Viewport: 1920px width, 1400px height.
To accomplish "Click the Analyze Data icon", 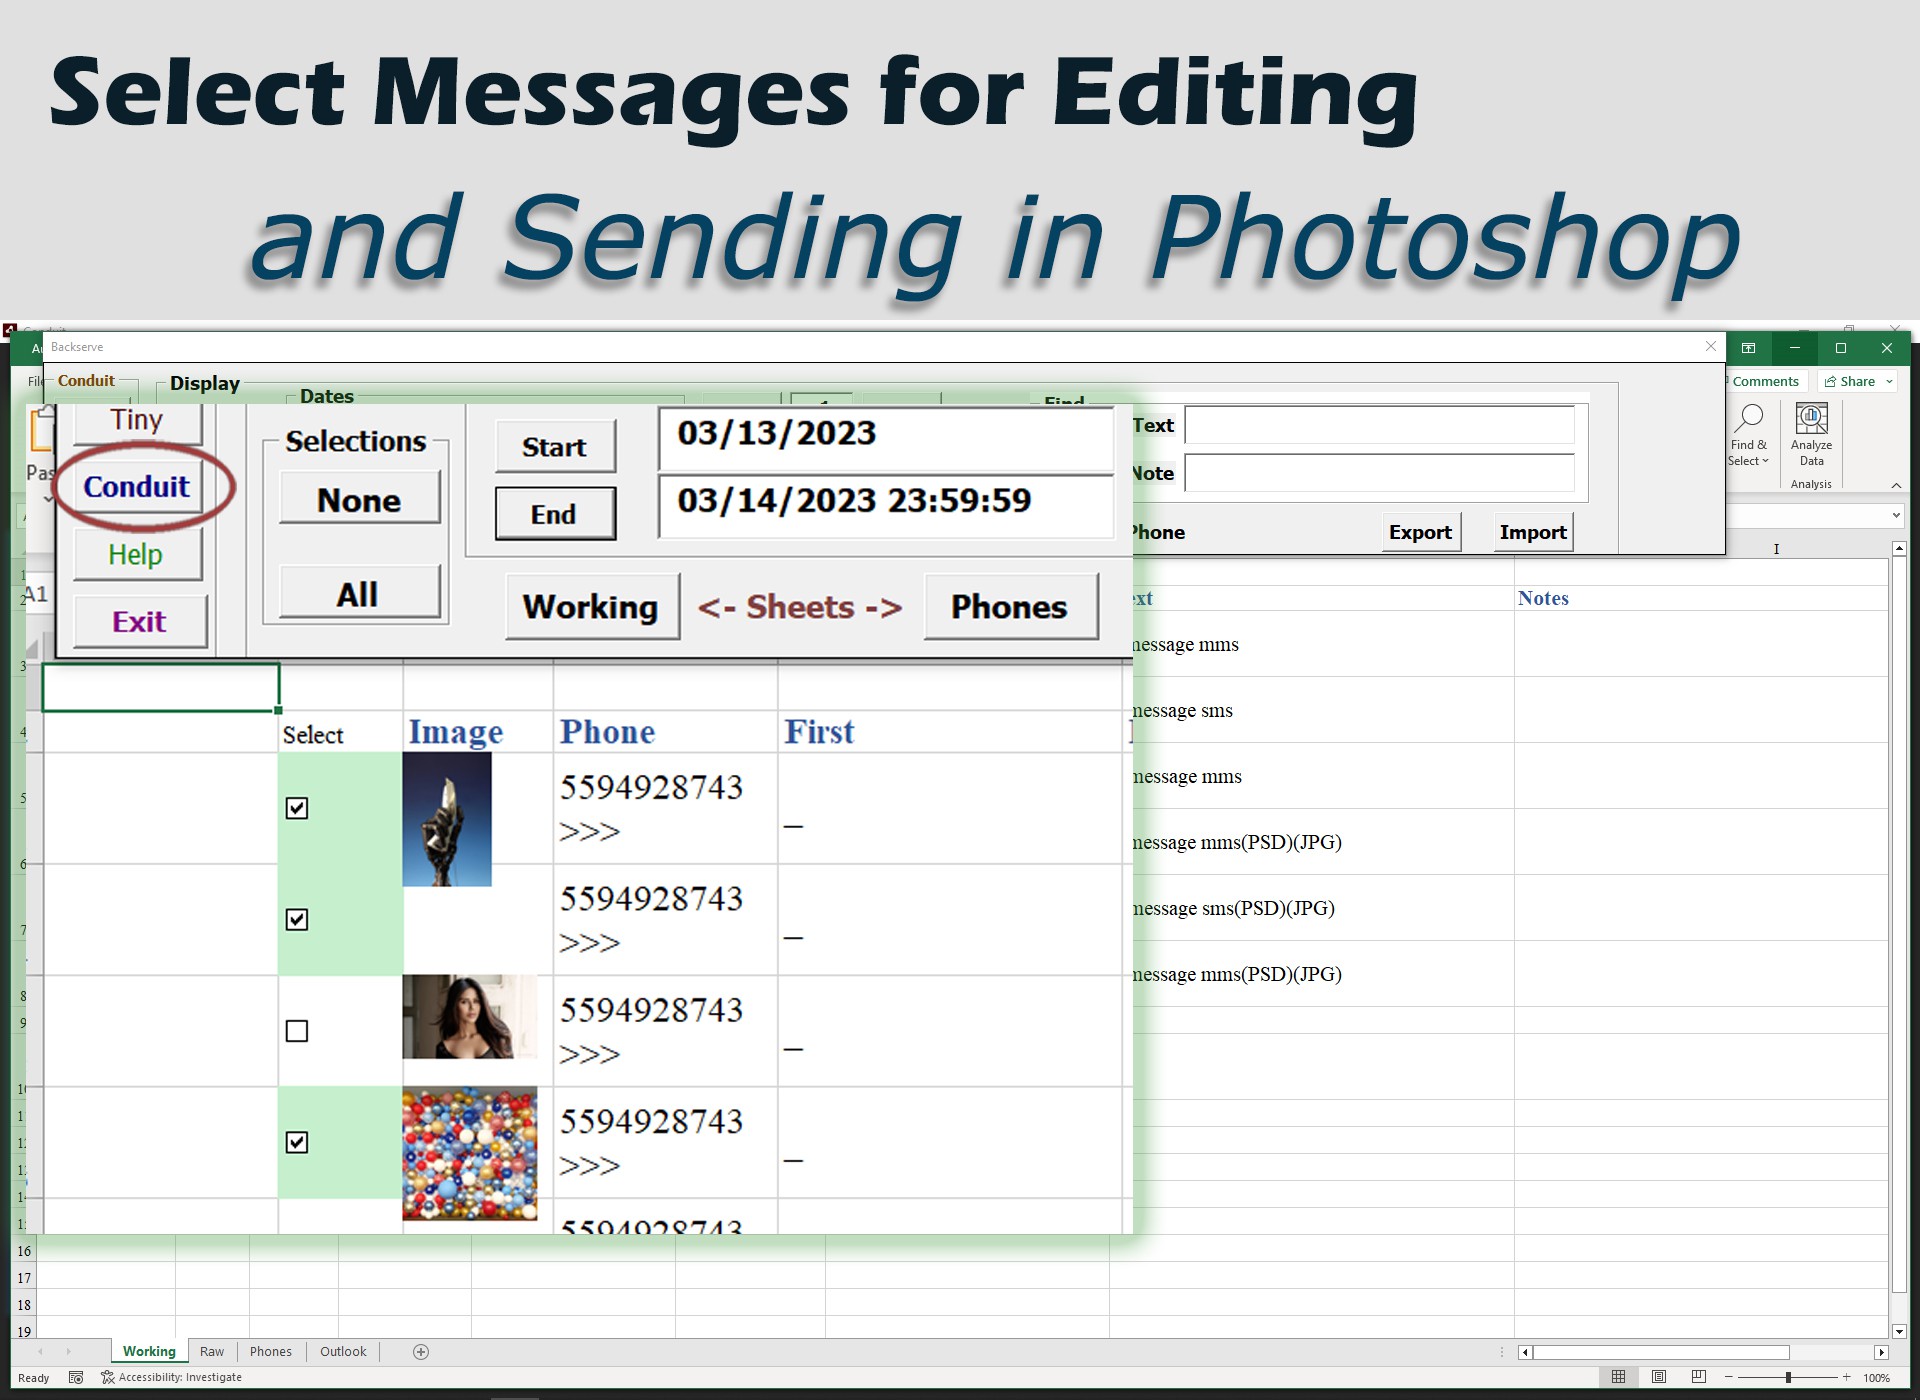I will pos(1811,436).
